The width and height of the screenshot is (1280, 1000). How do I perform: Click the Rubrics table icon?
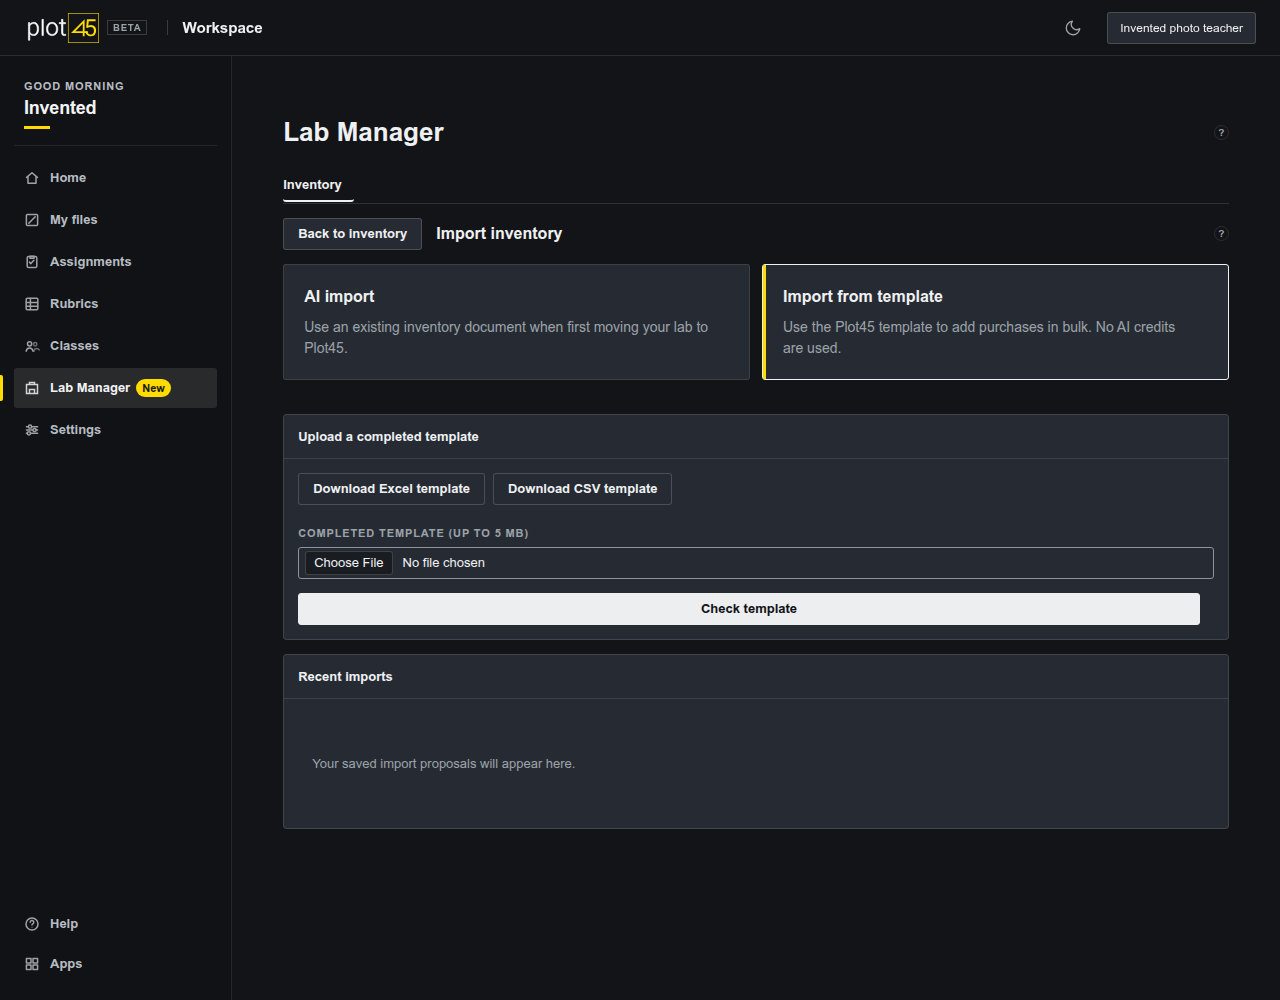[x=32, y=304]
